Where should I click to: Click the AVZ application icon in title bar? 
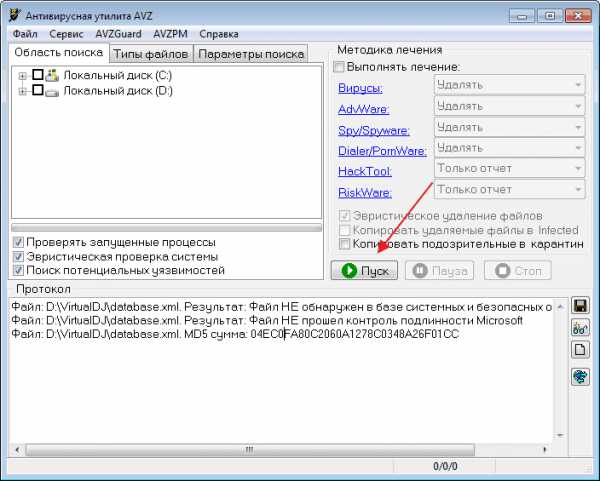tap(14, 14)
